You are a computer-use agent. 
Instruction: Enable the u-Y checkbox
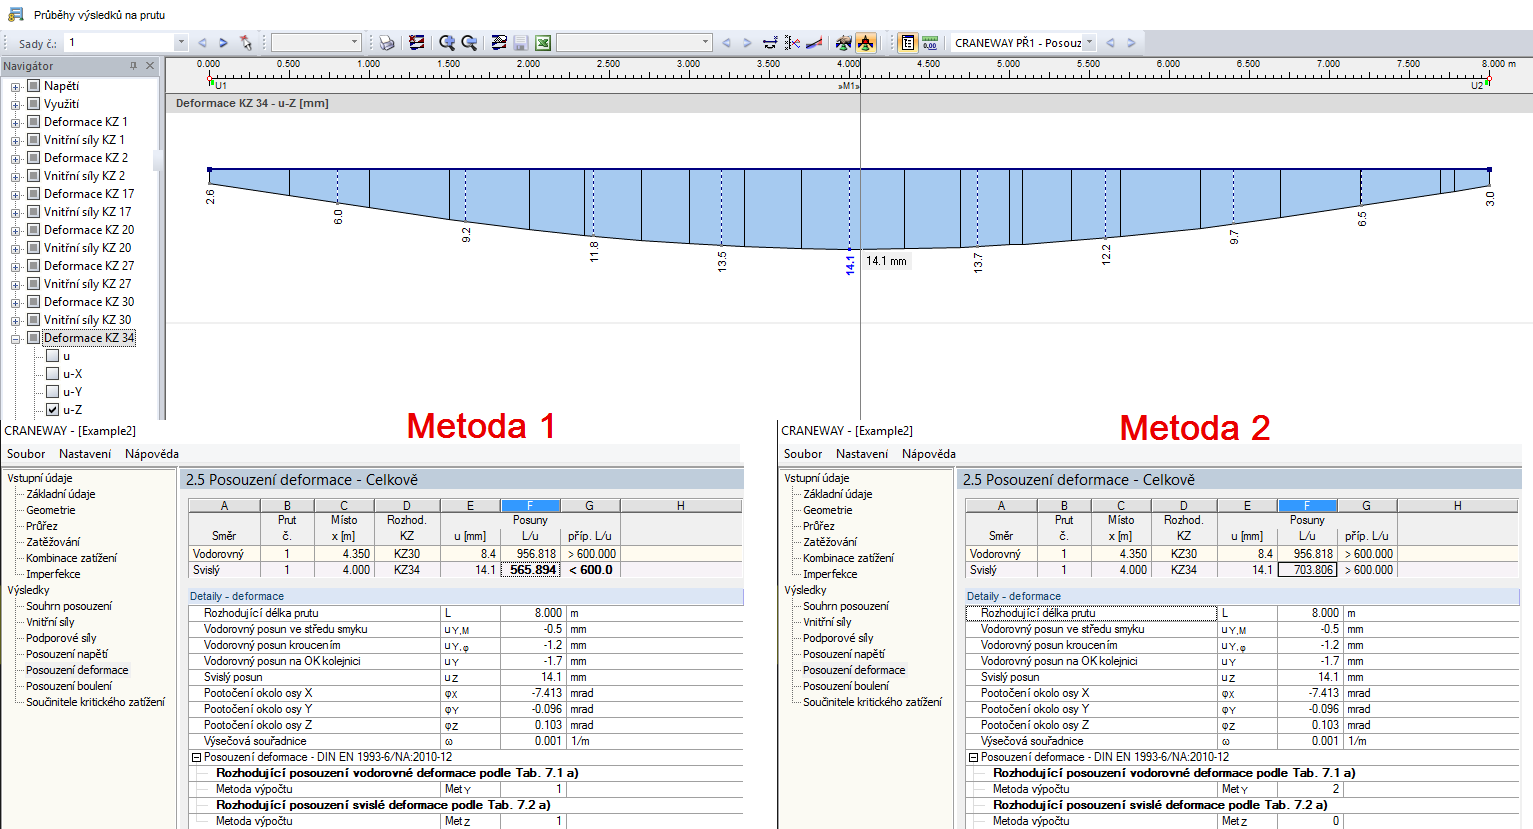point(53,392)
